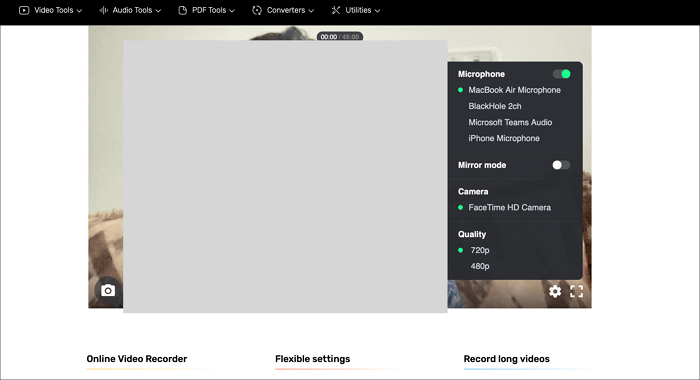Set quality to 480p
700x380 pixels.
[479, 267]
